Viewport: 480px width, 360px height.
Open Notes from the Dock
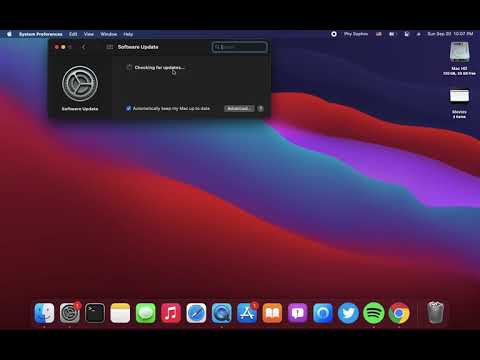120,313
